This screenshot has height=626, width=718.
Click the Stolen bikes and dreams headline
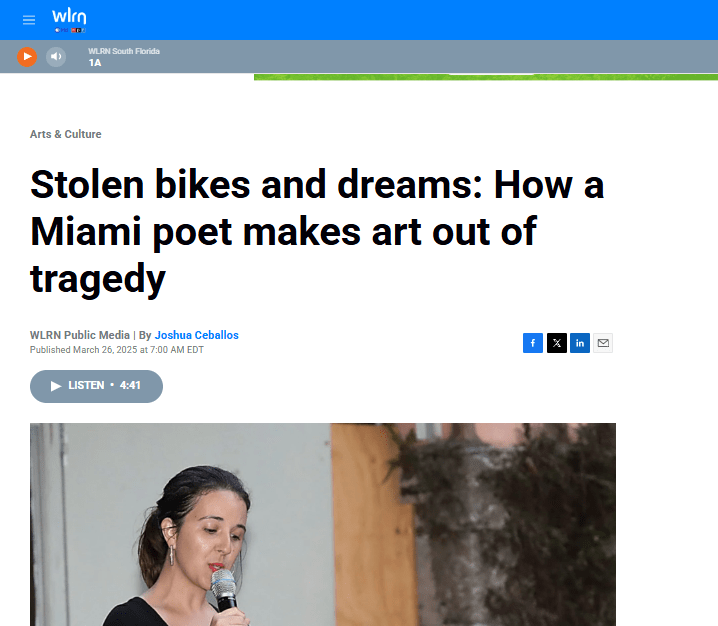317,231
